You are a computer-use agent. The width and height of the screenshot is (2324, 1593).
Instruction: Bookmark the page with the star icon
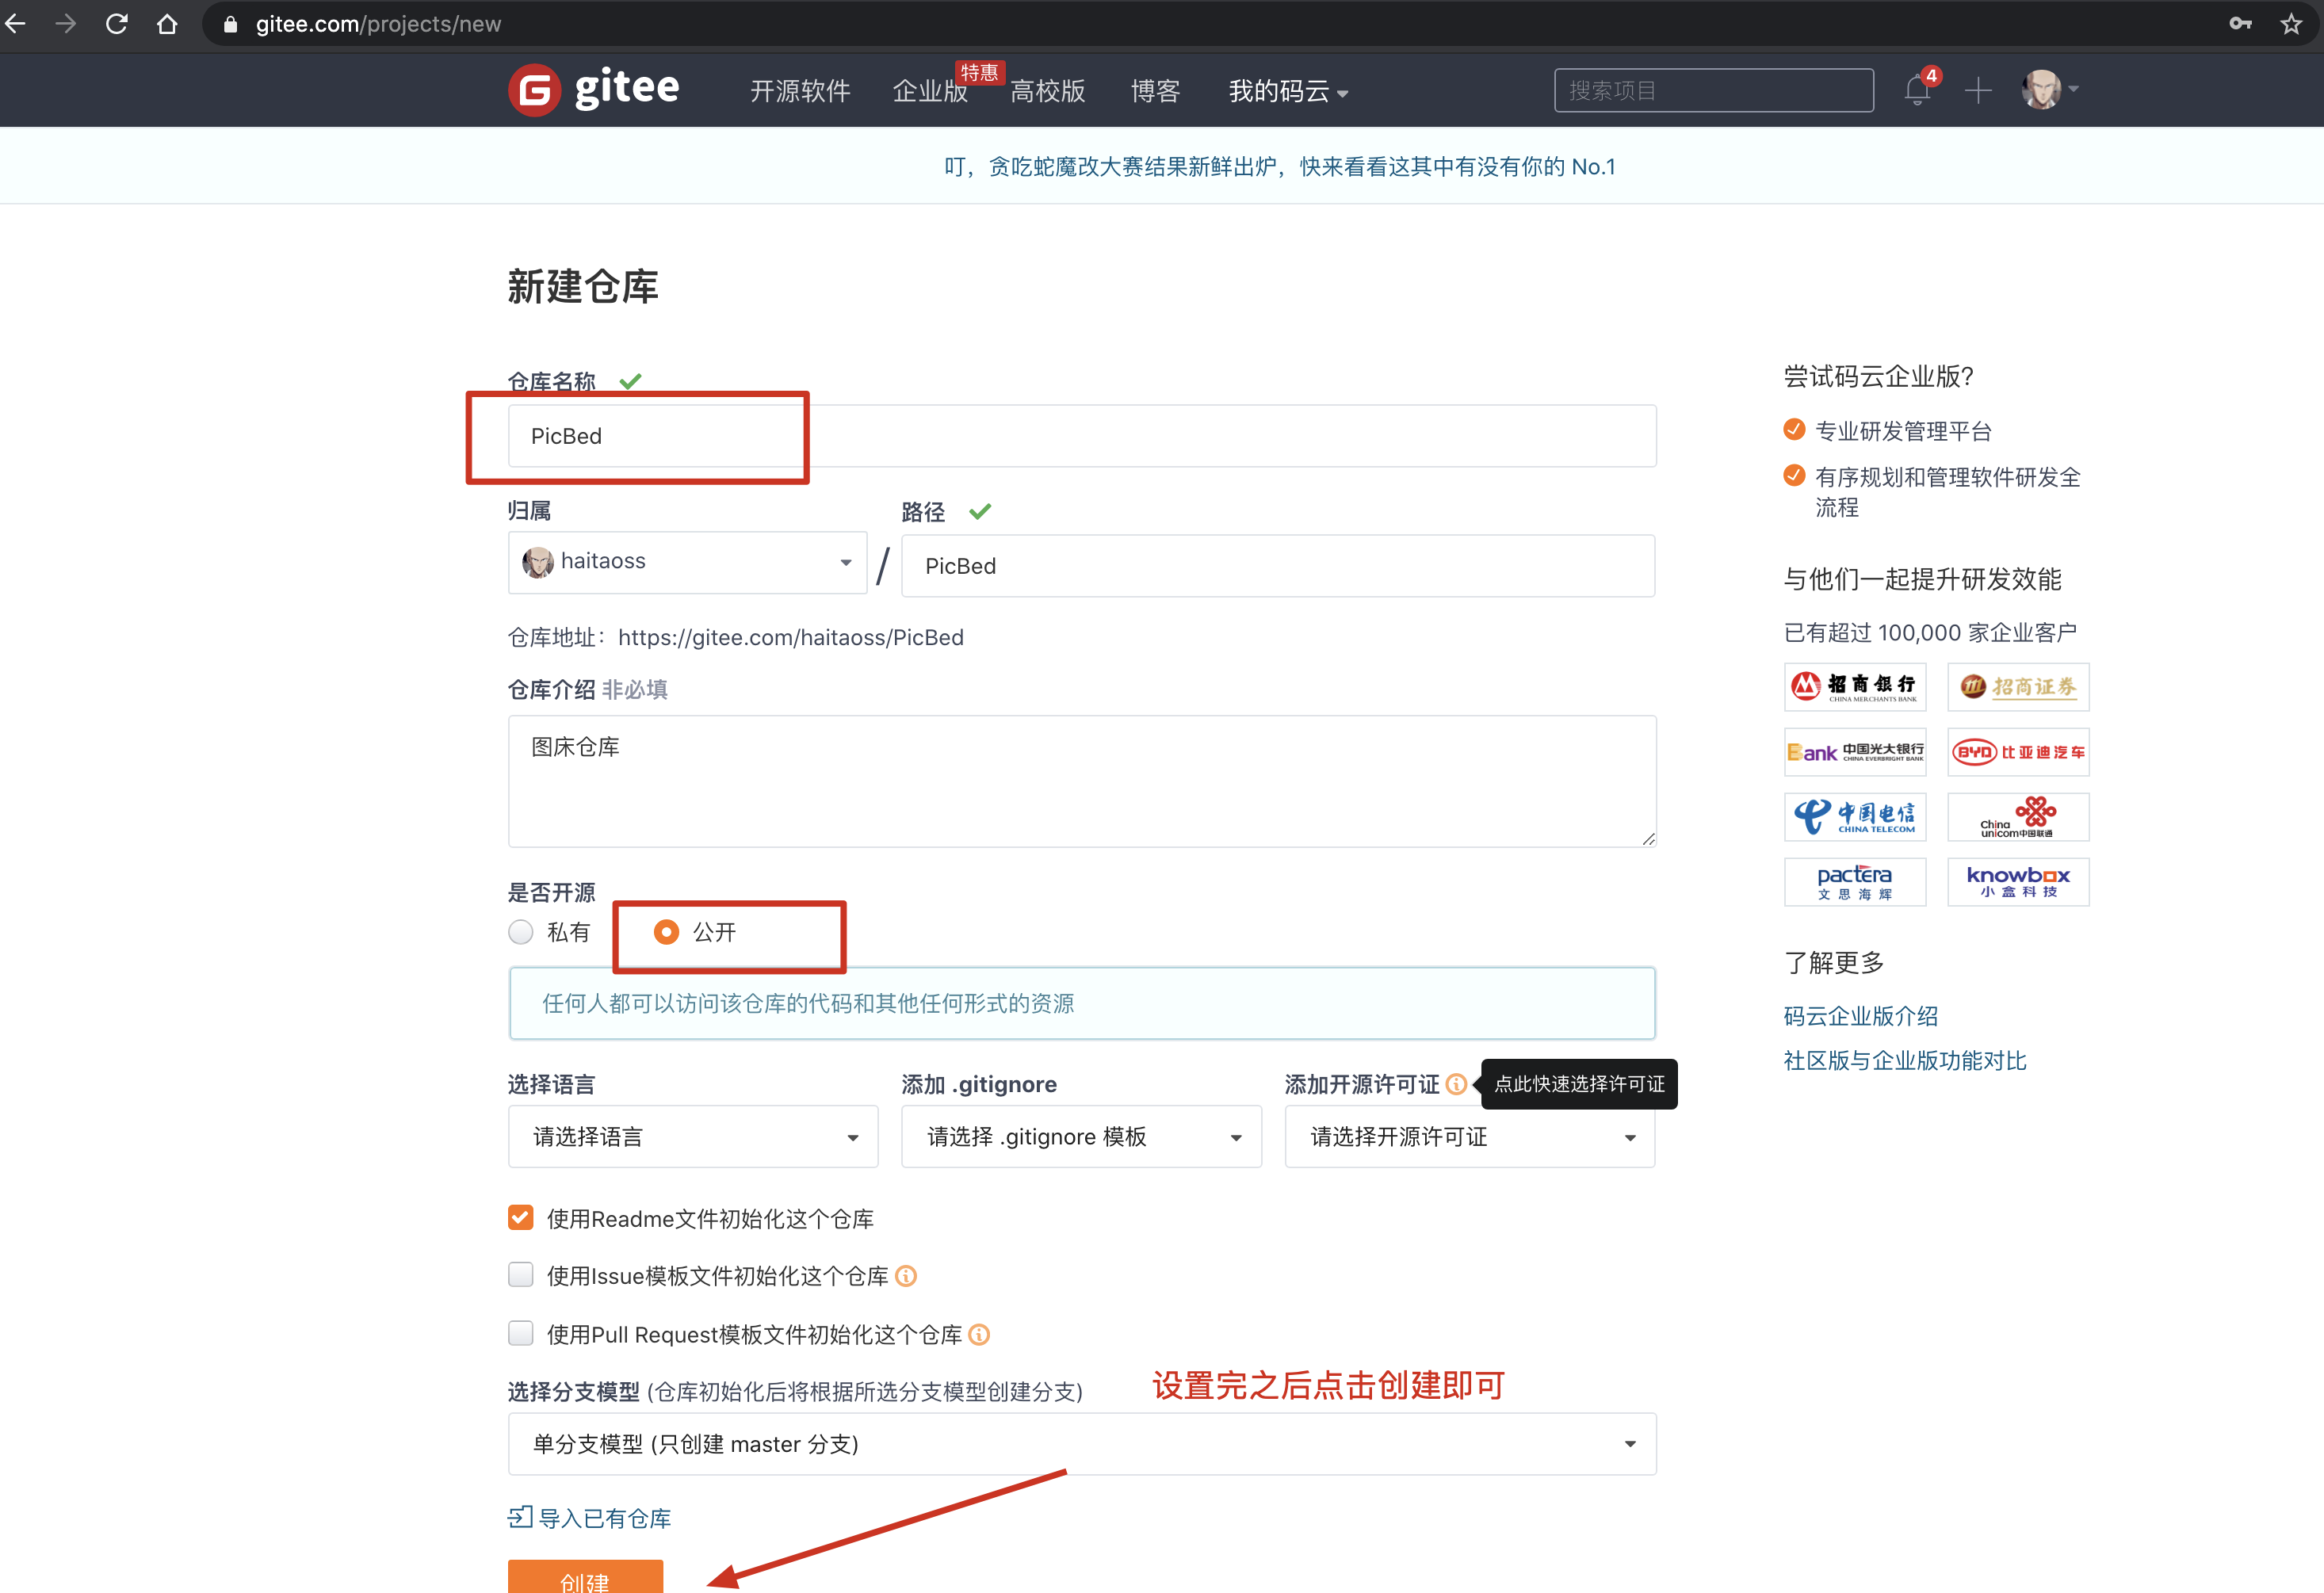pos(2291,24)
